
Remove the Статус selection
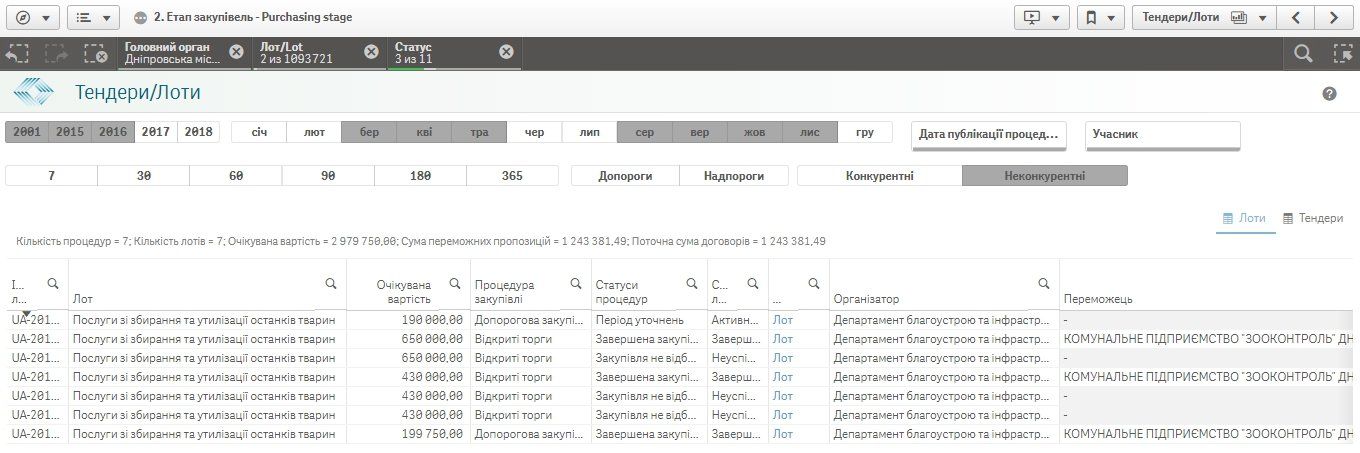coord(506,52)
